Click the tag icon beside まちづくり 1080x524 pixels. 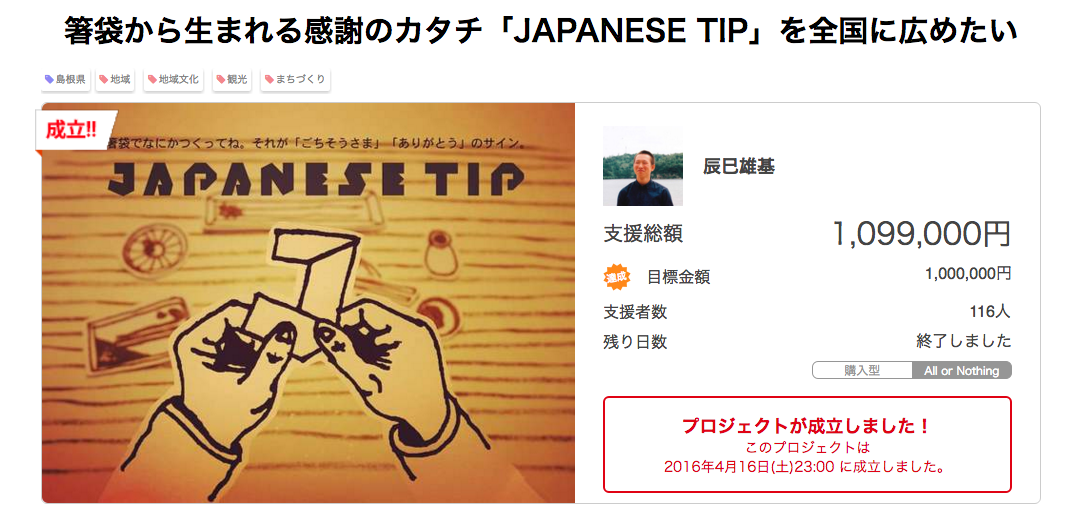pos(269,80)
